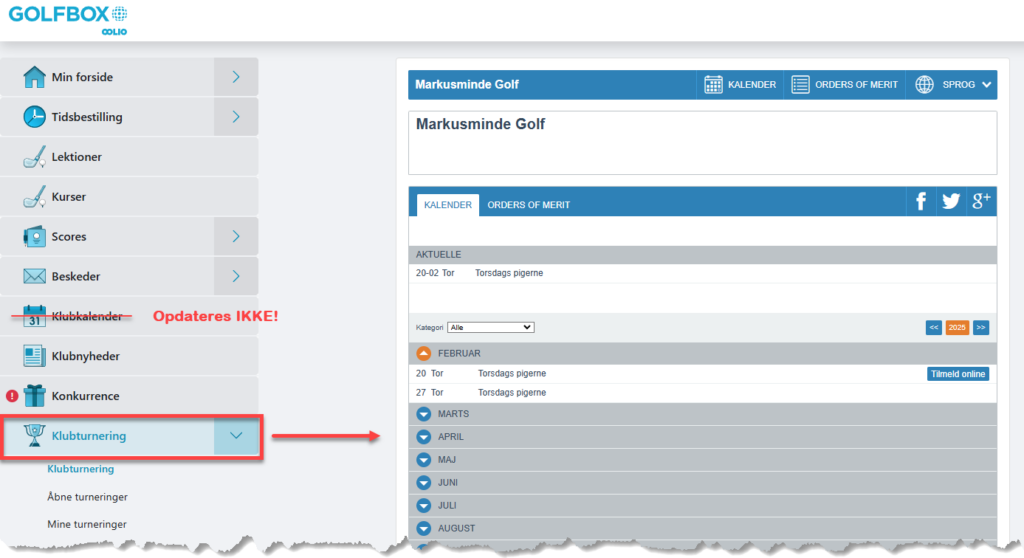Go to the next year
Viewport: 1024px width, 558px height.
981,327
